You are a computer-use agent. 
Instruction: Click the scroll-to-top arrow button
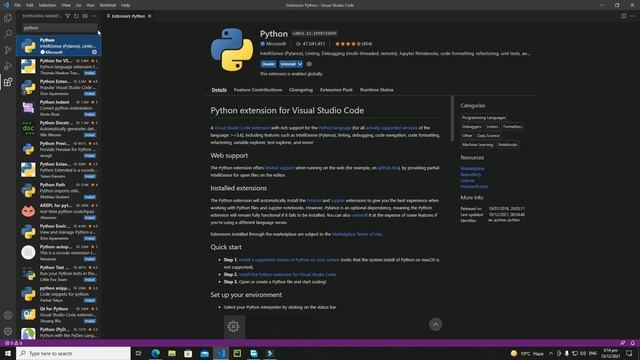[x=435, y=324]
